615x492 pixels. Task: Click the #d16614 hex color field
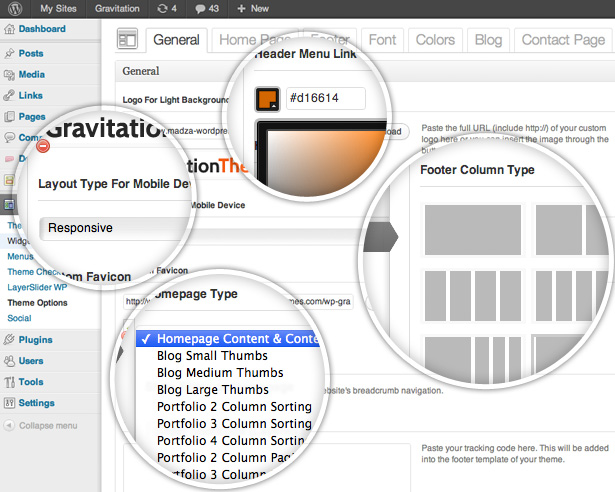[x=326, y=98]
